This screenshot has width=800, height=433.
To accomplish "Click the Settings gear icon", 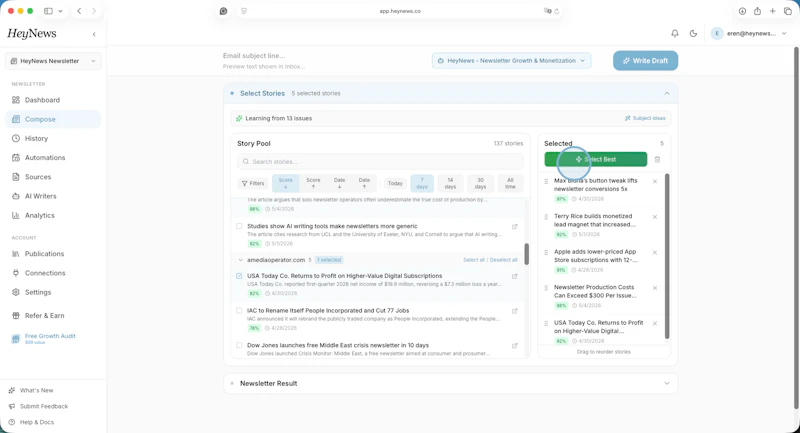I will [16, 292].
